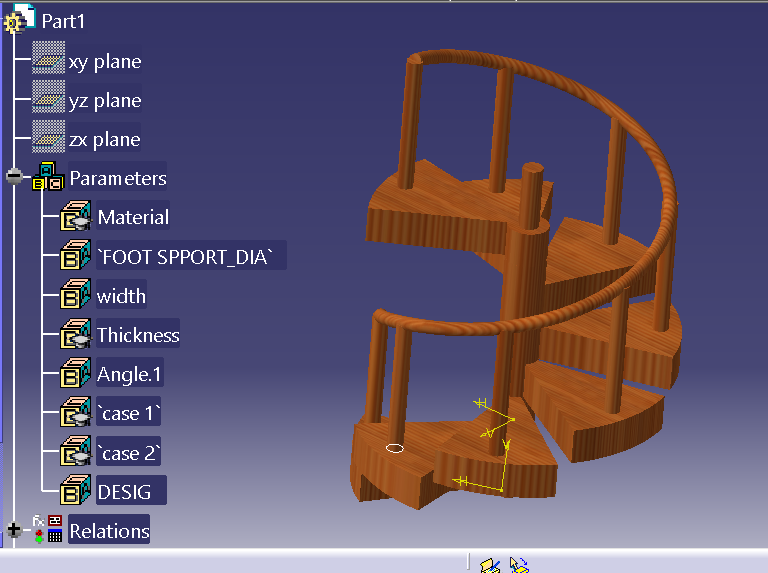The image size is (768, 573).
Task: Select the `case 2` parameter label
Action: tap(129, 453)
